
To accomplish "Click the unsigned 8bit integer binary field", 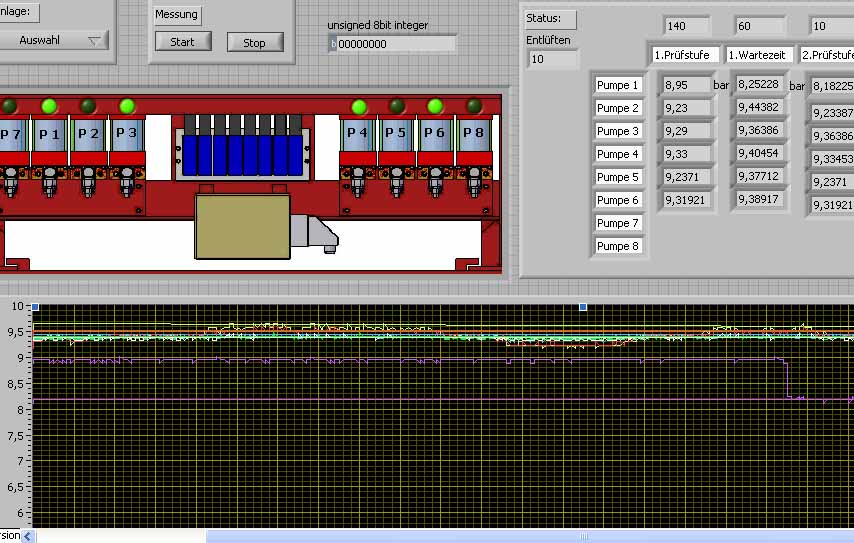I will tap(395, 44).
